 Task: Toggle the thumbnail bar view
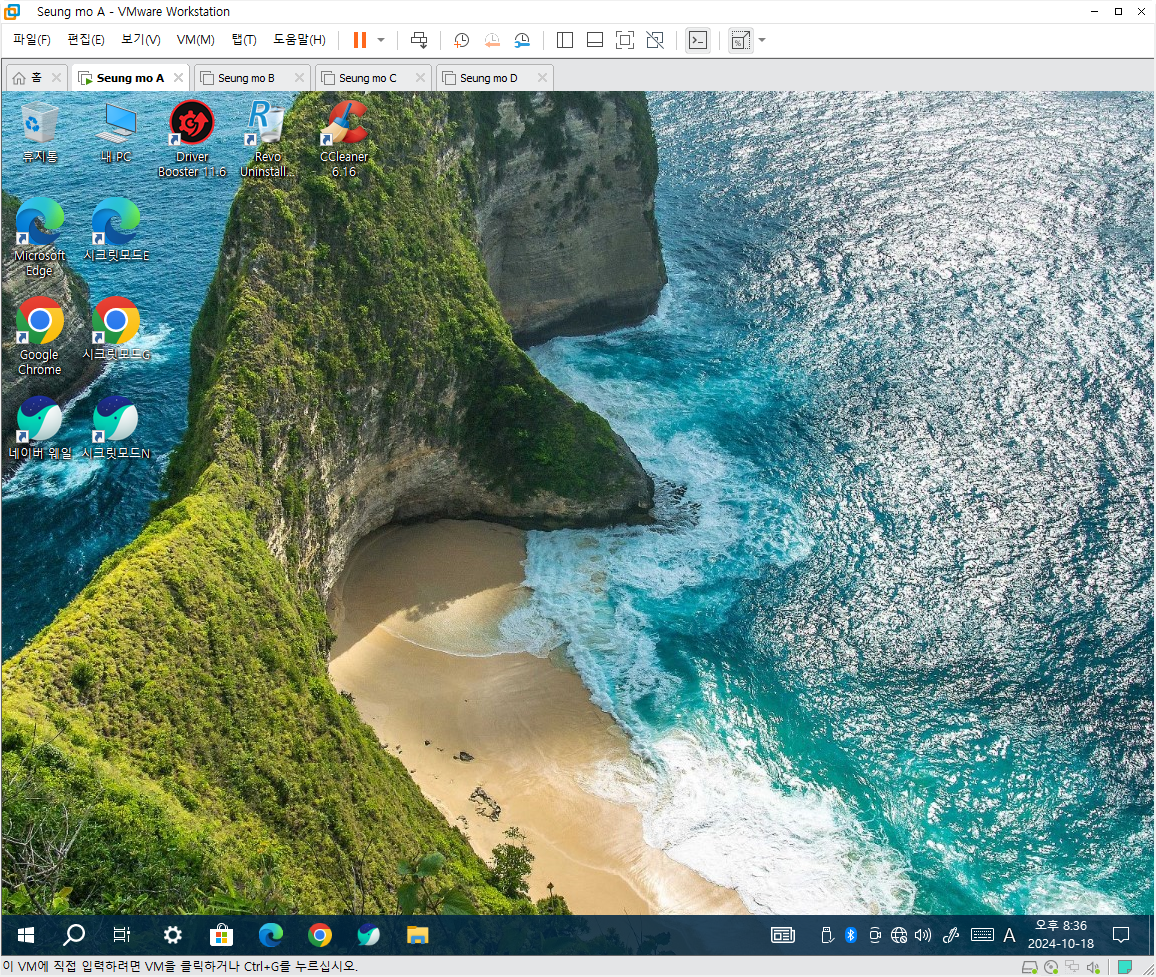click(x=595, y=40)
